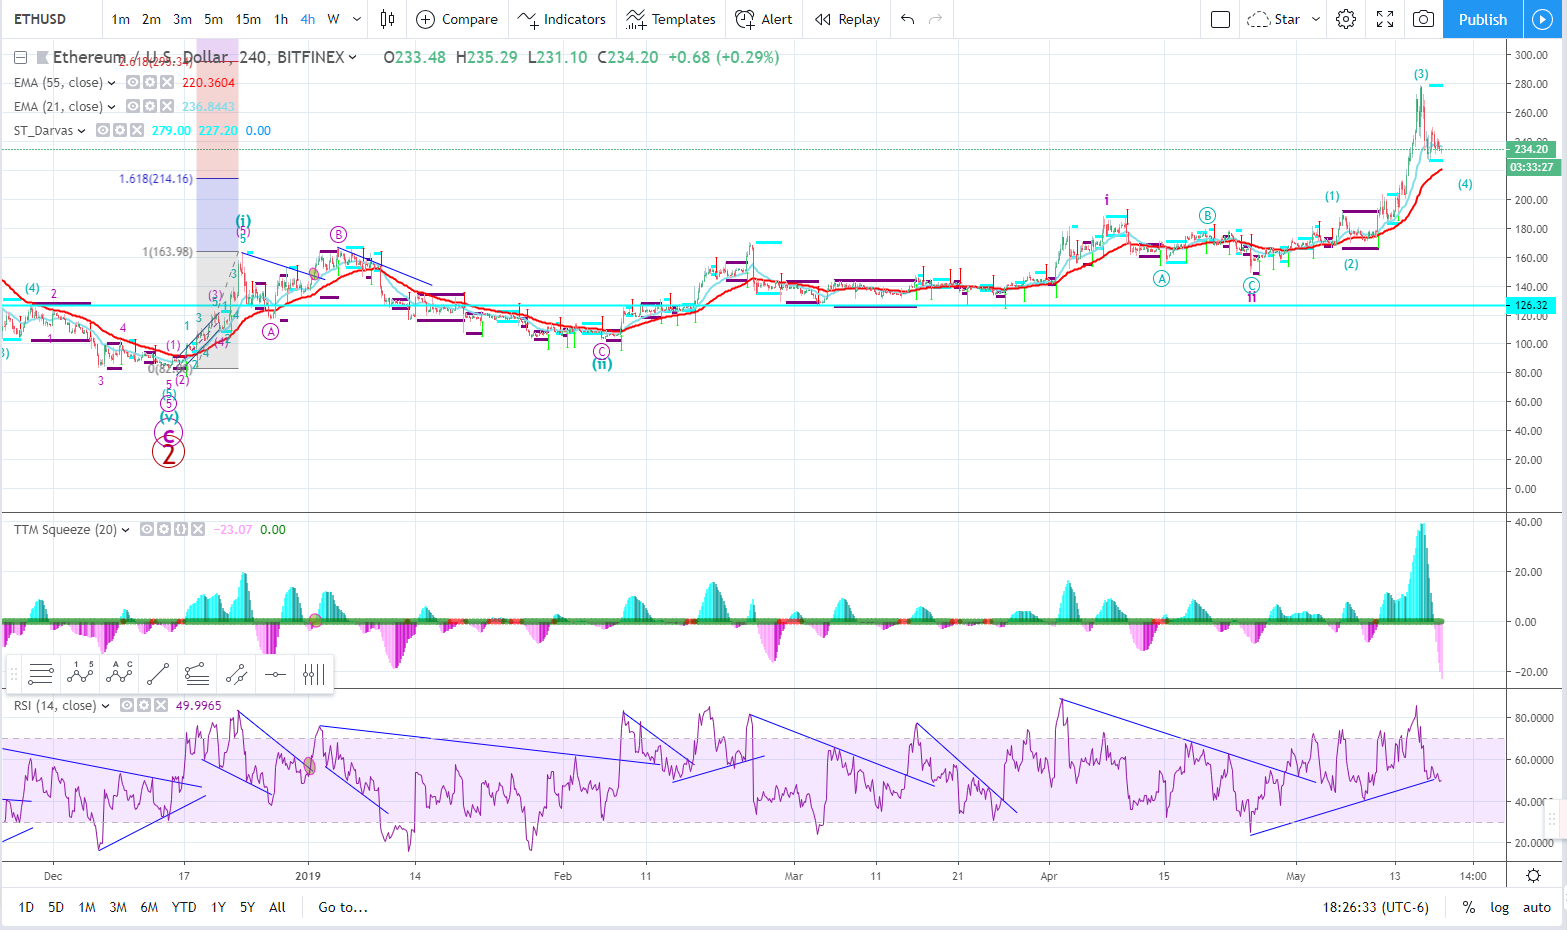Remove the EMA (21, close) indicator

coord(167,106)
